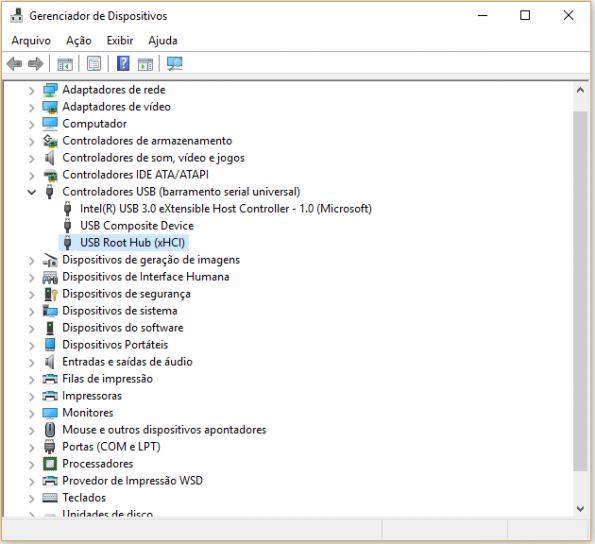The image size is (595, 544).
Task: Toggle the action pane toolbar icon
Action: (x=145, y=64)
